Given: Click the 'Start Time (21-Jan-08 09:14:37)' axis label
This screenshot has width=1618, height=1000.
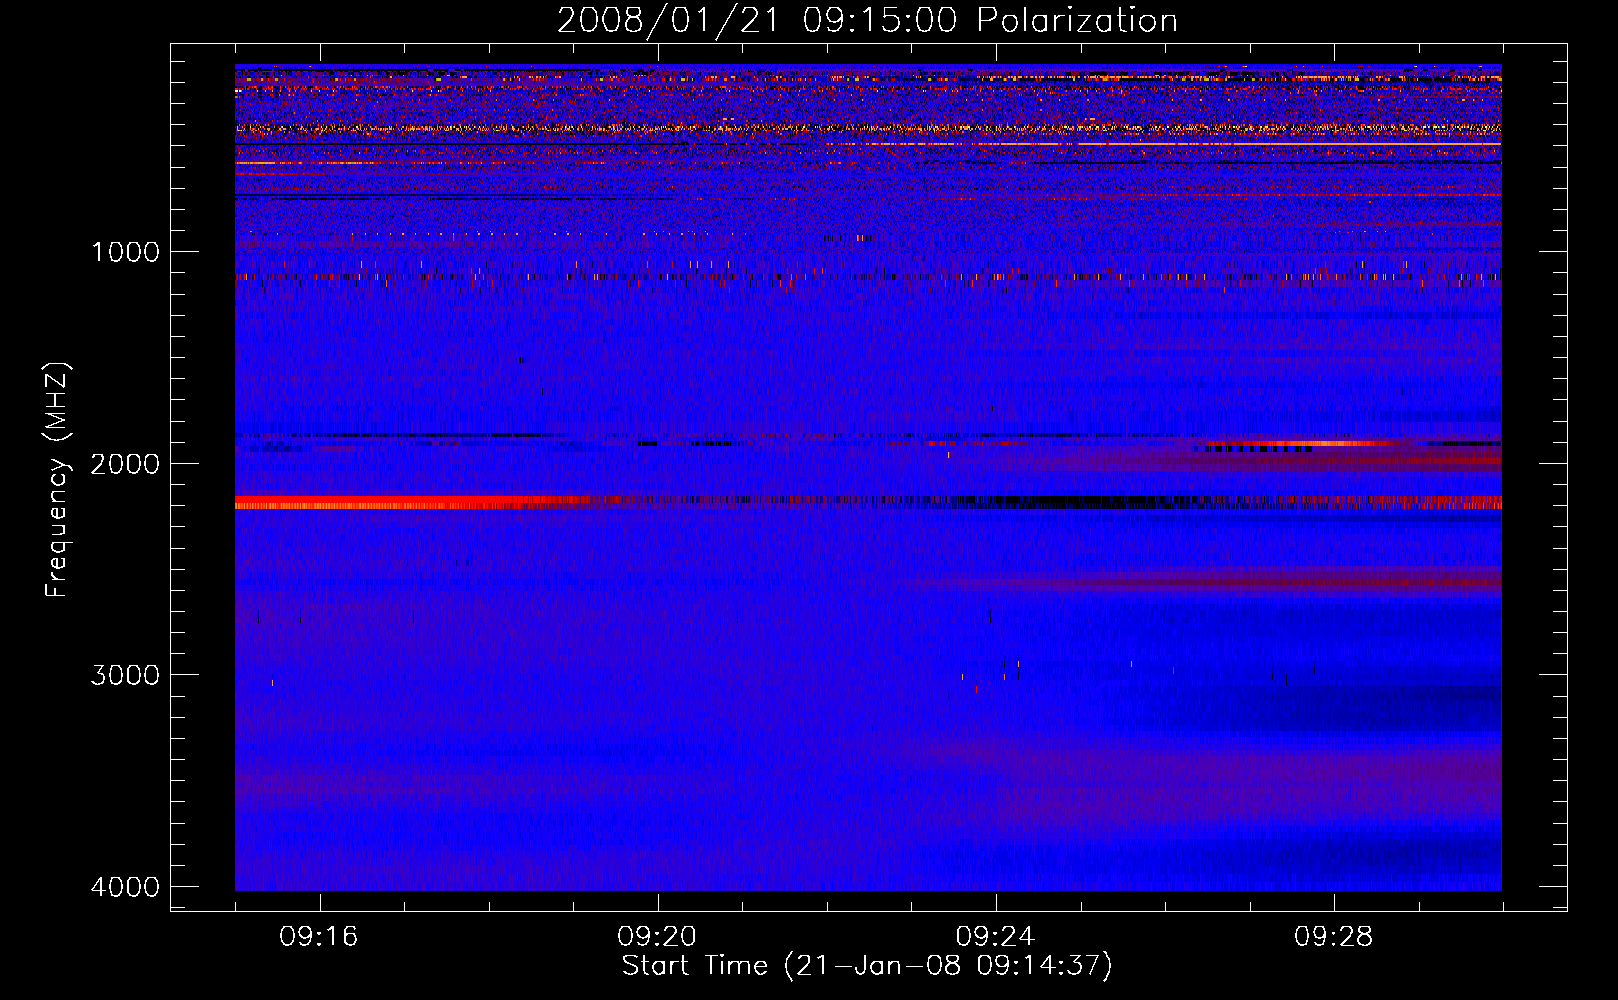Looking at the screenshot, I should point(867,966).
